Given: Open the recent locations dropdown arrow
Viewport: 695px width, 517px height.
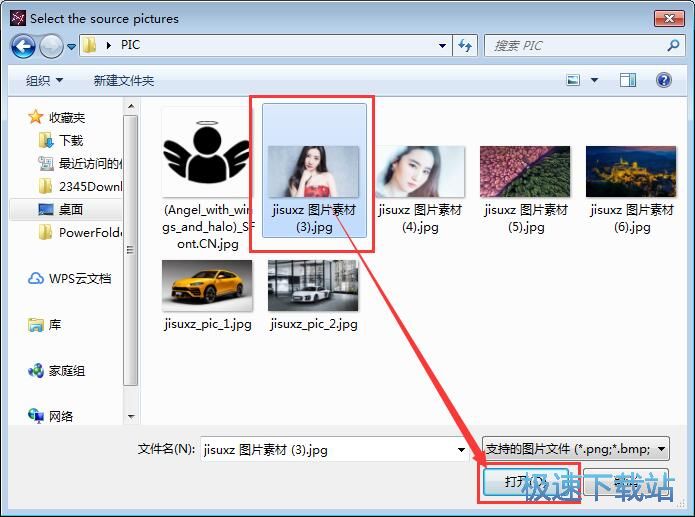Looking at the screenshot, I should tap(71, 46).
